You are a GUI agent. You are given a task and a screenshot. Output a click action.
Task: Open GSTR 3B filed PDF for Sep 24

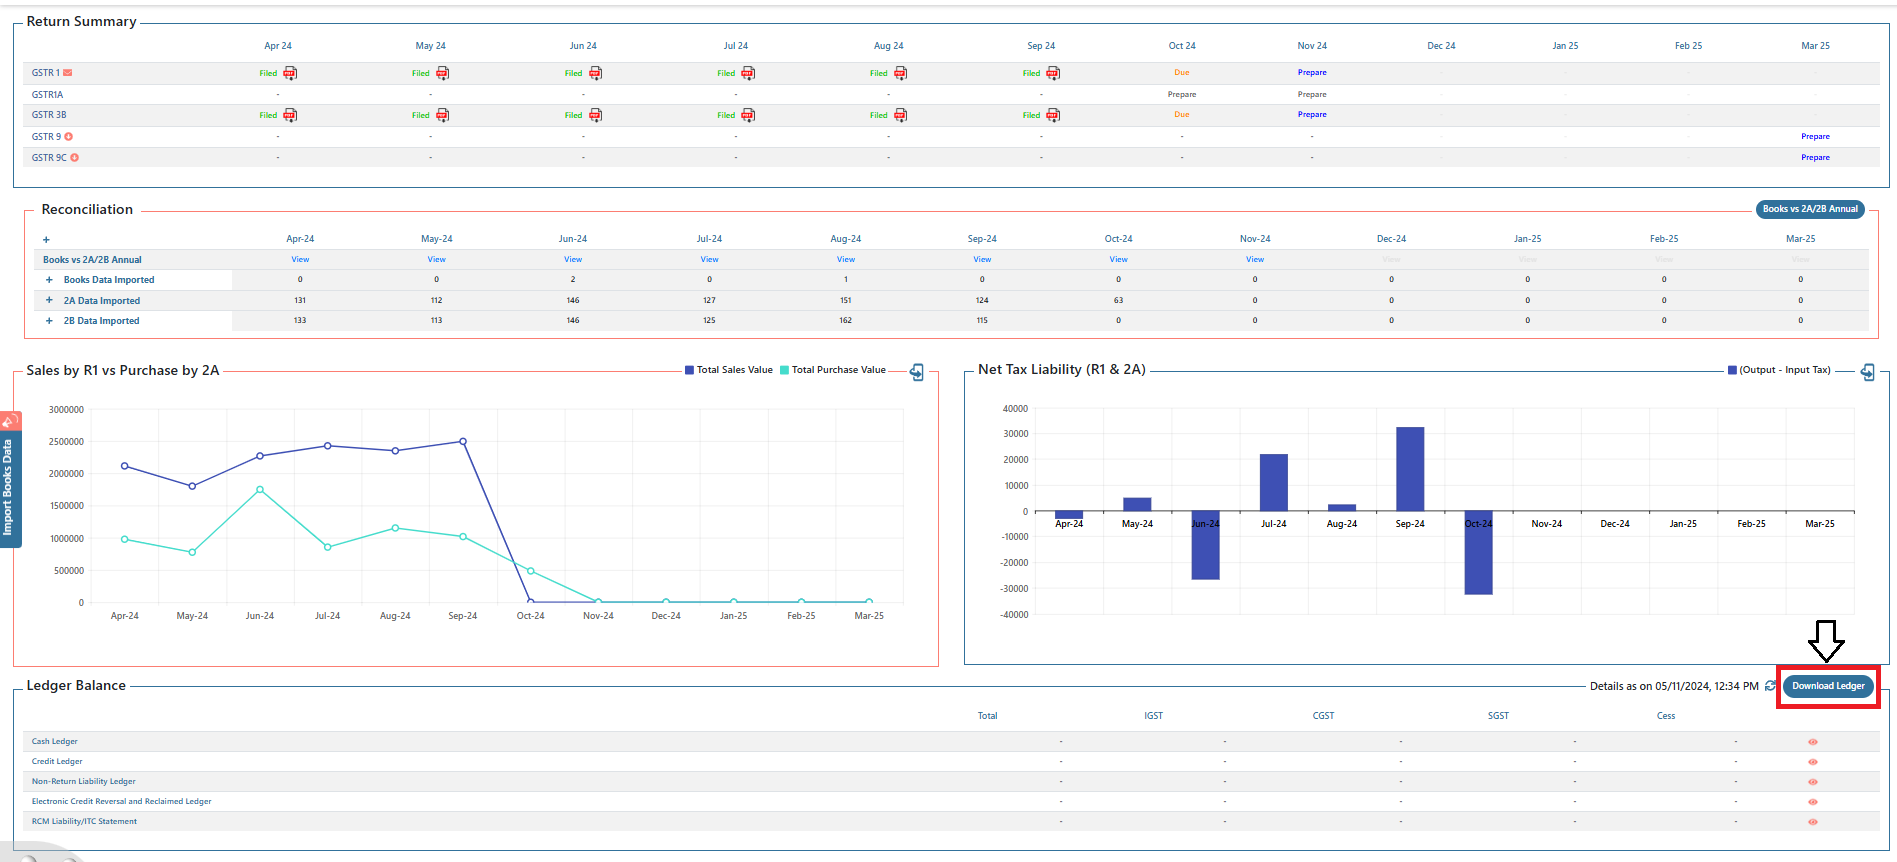1053,115
